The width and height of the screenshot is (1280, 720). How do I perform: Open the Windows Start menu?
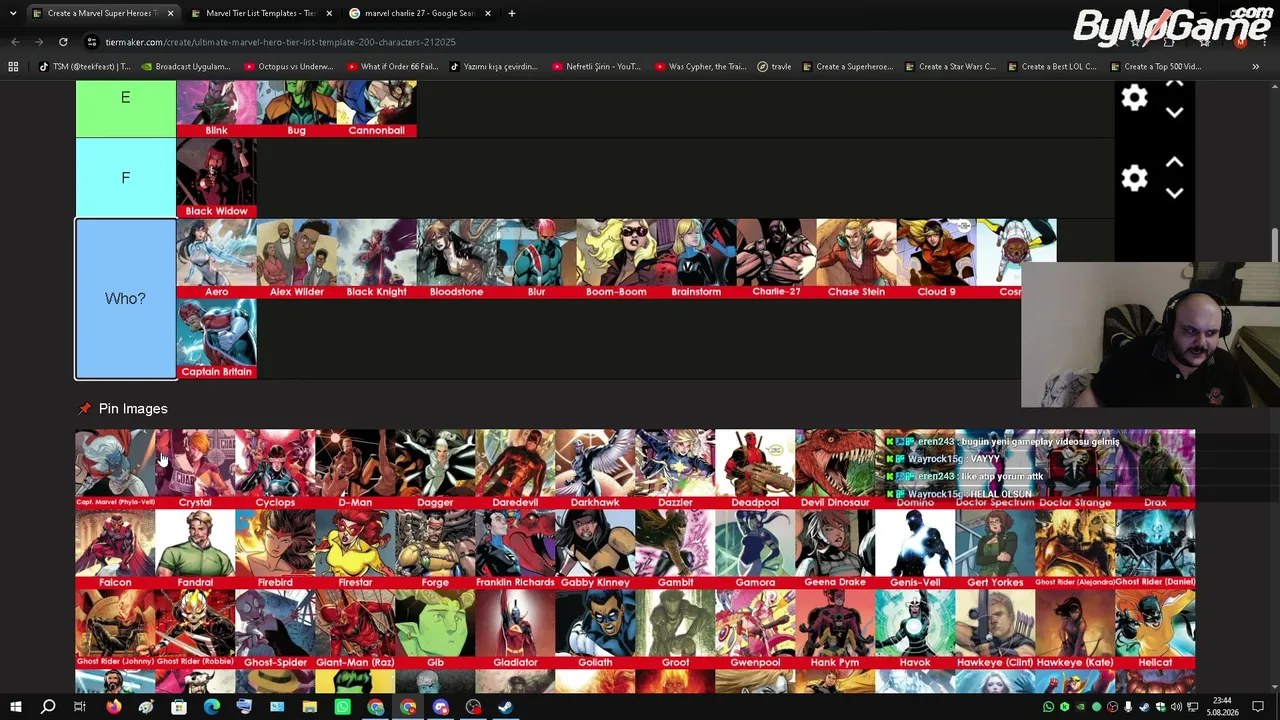tap(15, 707)
